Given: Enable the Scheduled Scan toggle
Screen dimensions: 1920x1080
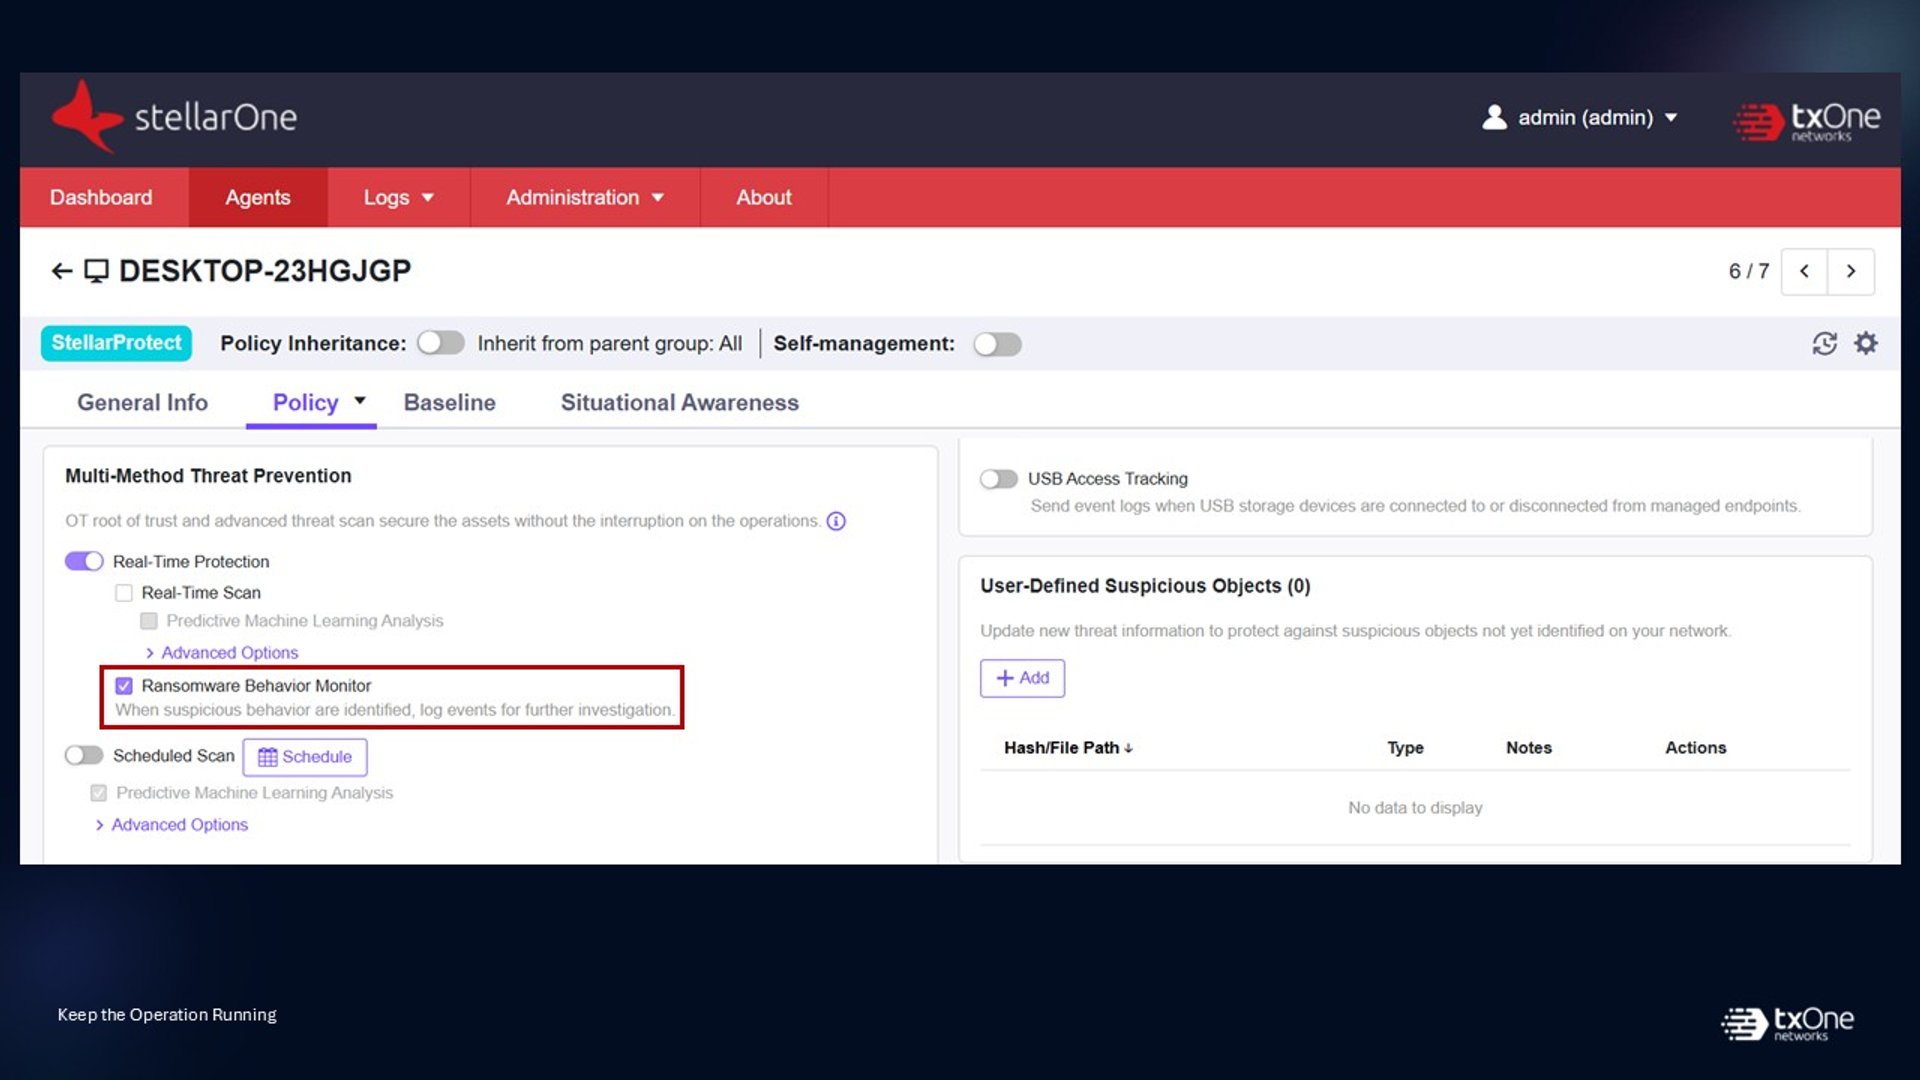Looking at the screenshot, I should point(84,755).
